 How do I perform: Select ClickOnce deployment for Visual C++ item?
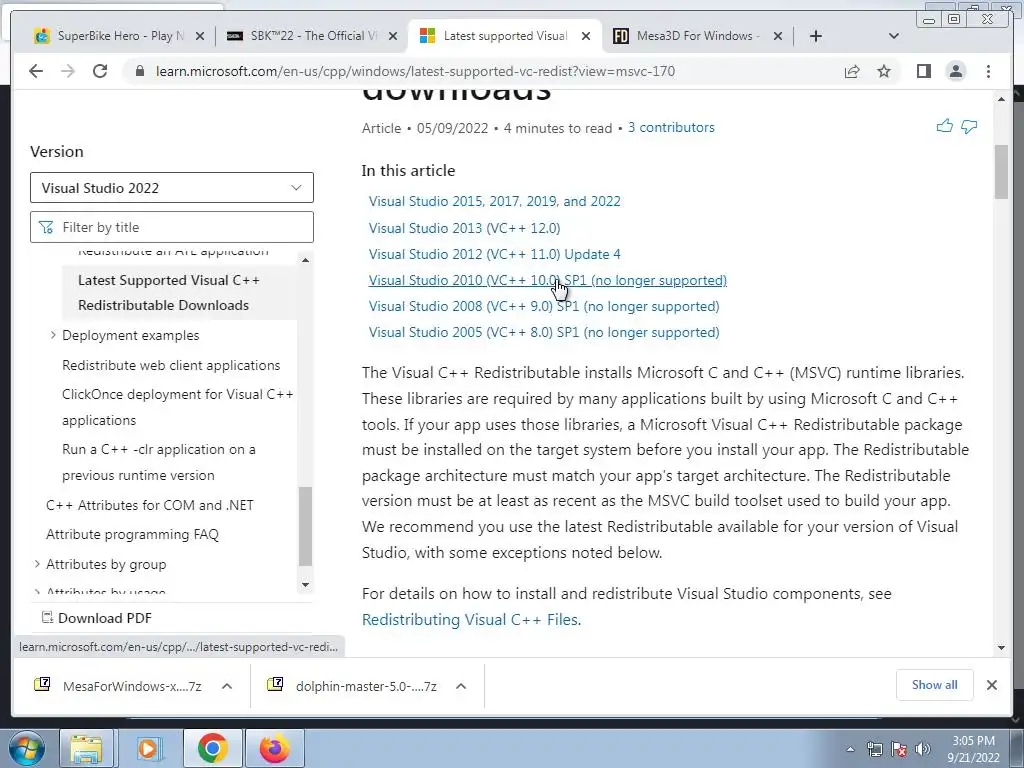[x=178, y=407]
